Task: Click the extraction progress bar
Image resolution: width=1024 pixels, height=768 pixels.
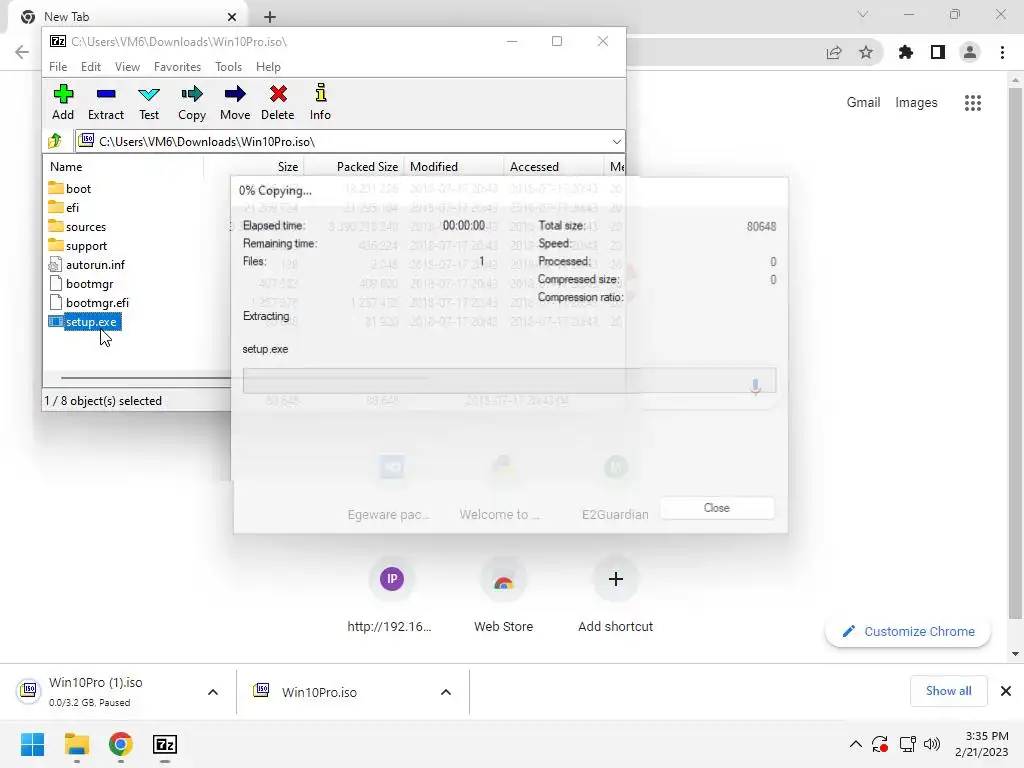Action: click(x=509, y=381)
